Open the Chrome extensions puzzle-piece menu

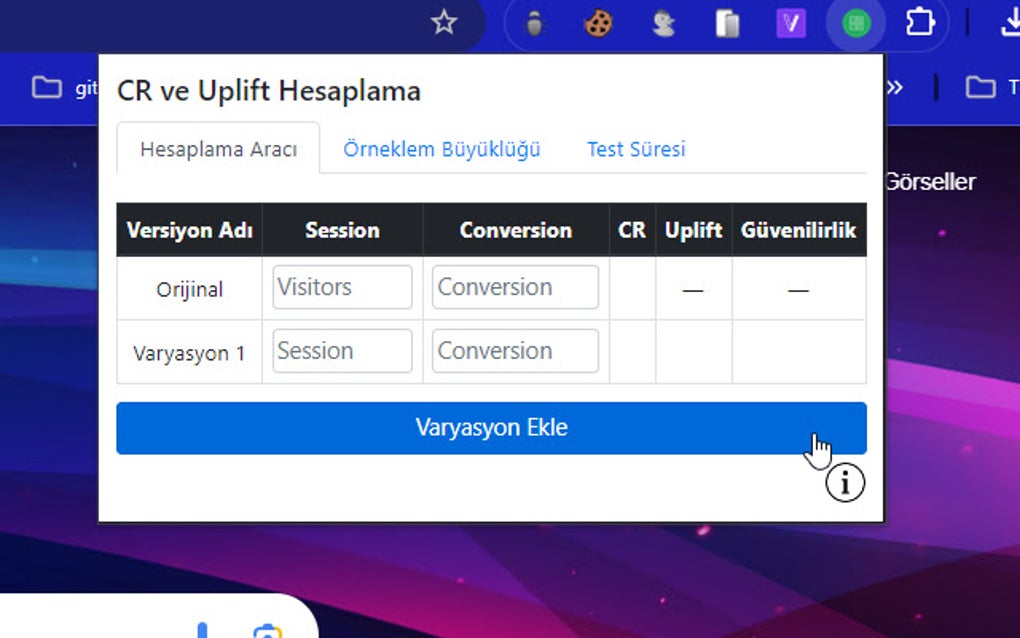coord(919,23)
